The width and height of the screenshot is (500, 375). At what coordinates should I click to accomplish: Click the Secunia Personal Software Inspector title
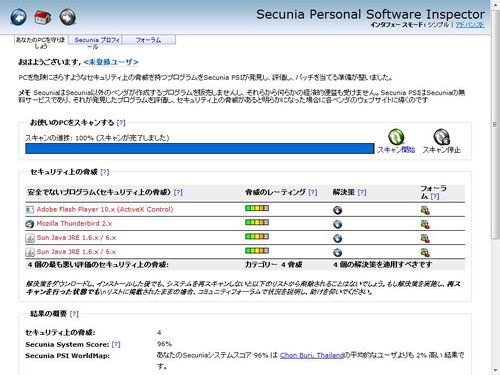tap(370, 14)
